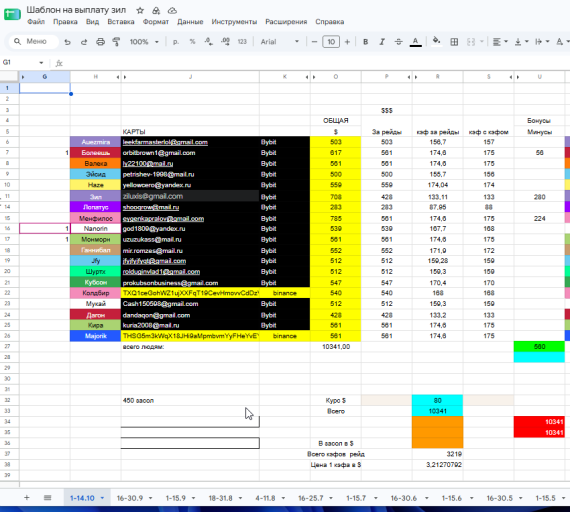Increase font size plus button
This screenshot has height=512, width=570.
click(x=347, y=42)
